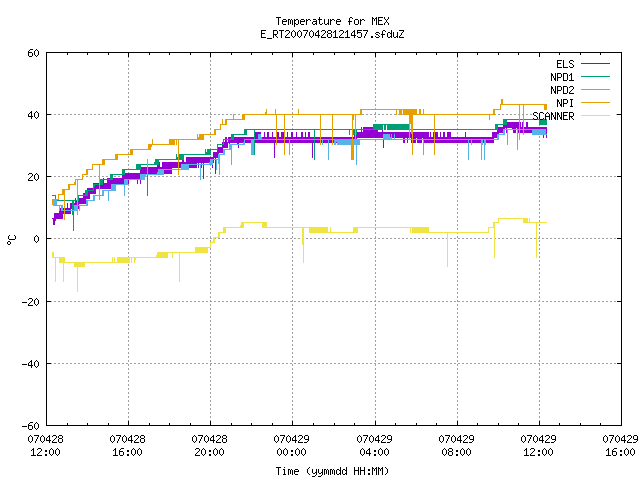Select the ELS legend label
The image size is (640, 480).
point(565,64)
